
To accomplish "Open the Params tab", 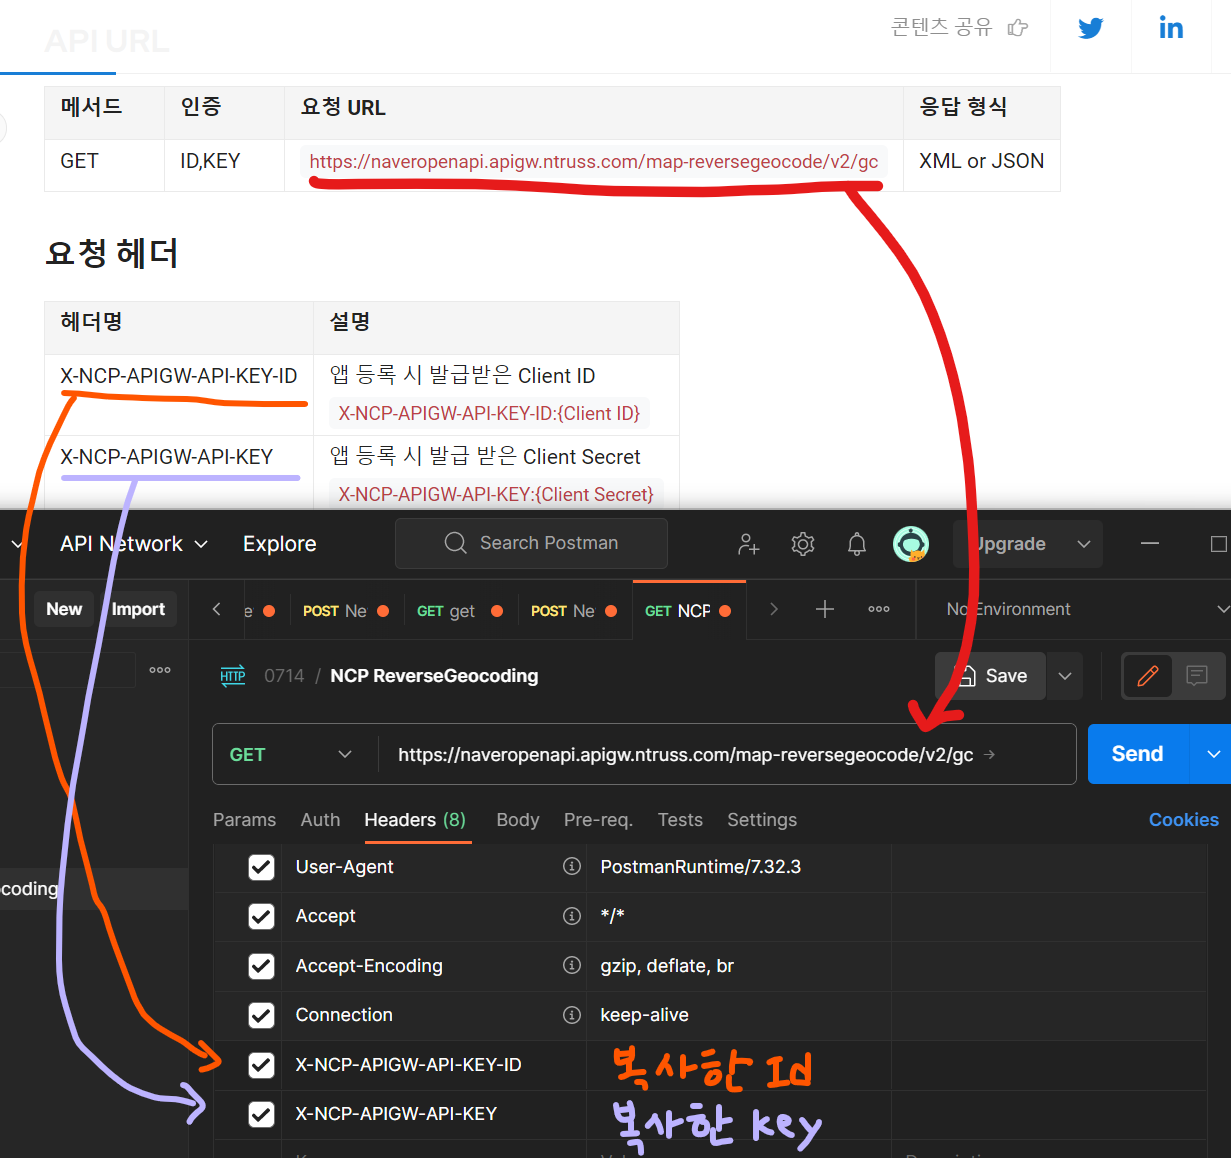I will tap(244, 820).
